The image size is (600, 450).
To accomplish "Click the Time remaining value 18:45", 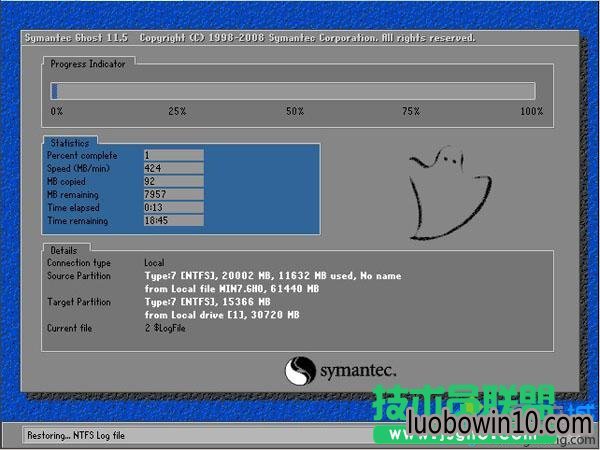I will pyautogui.click(x=174, y=220).
